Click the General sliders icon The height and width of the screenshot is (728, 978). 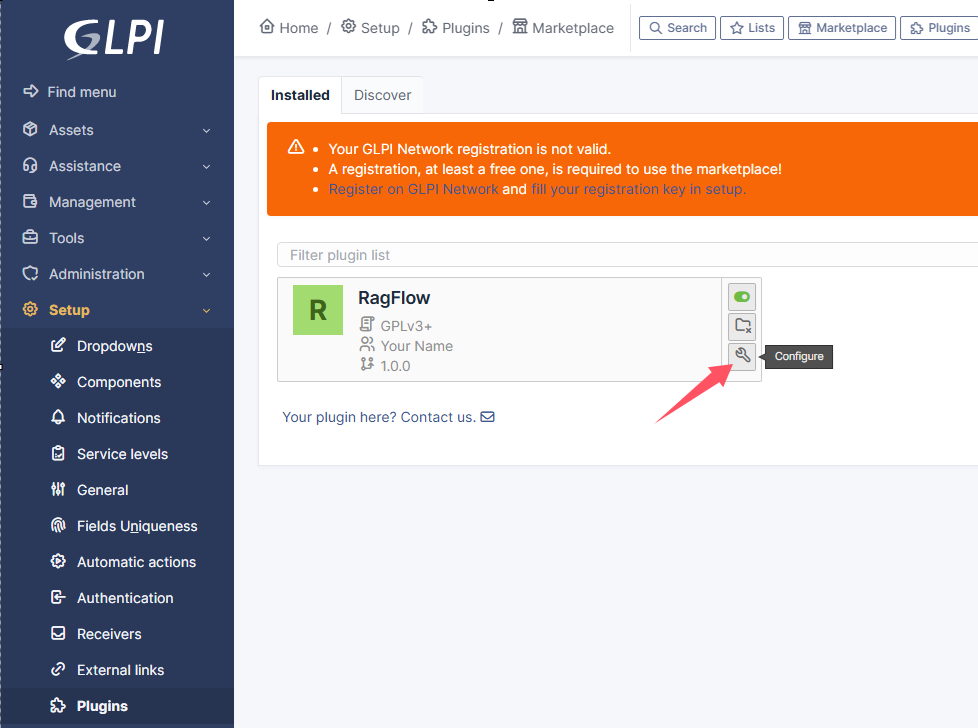58,490
